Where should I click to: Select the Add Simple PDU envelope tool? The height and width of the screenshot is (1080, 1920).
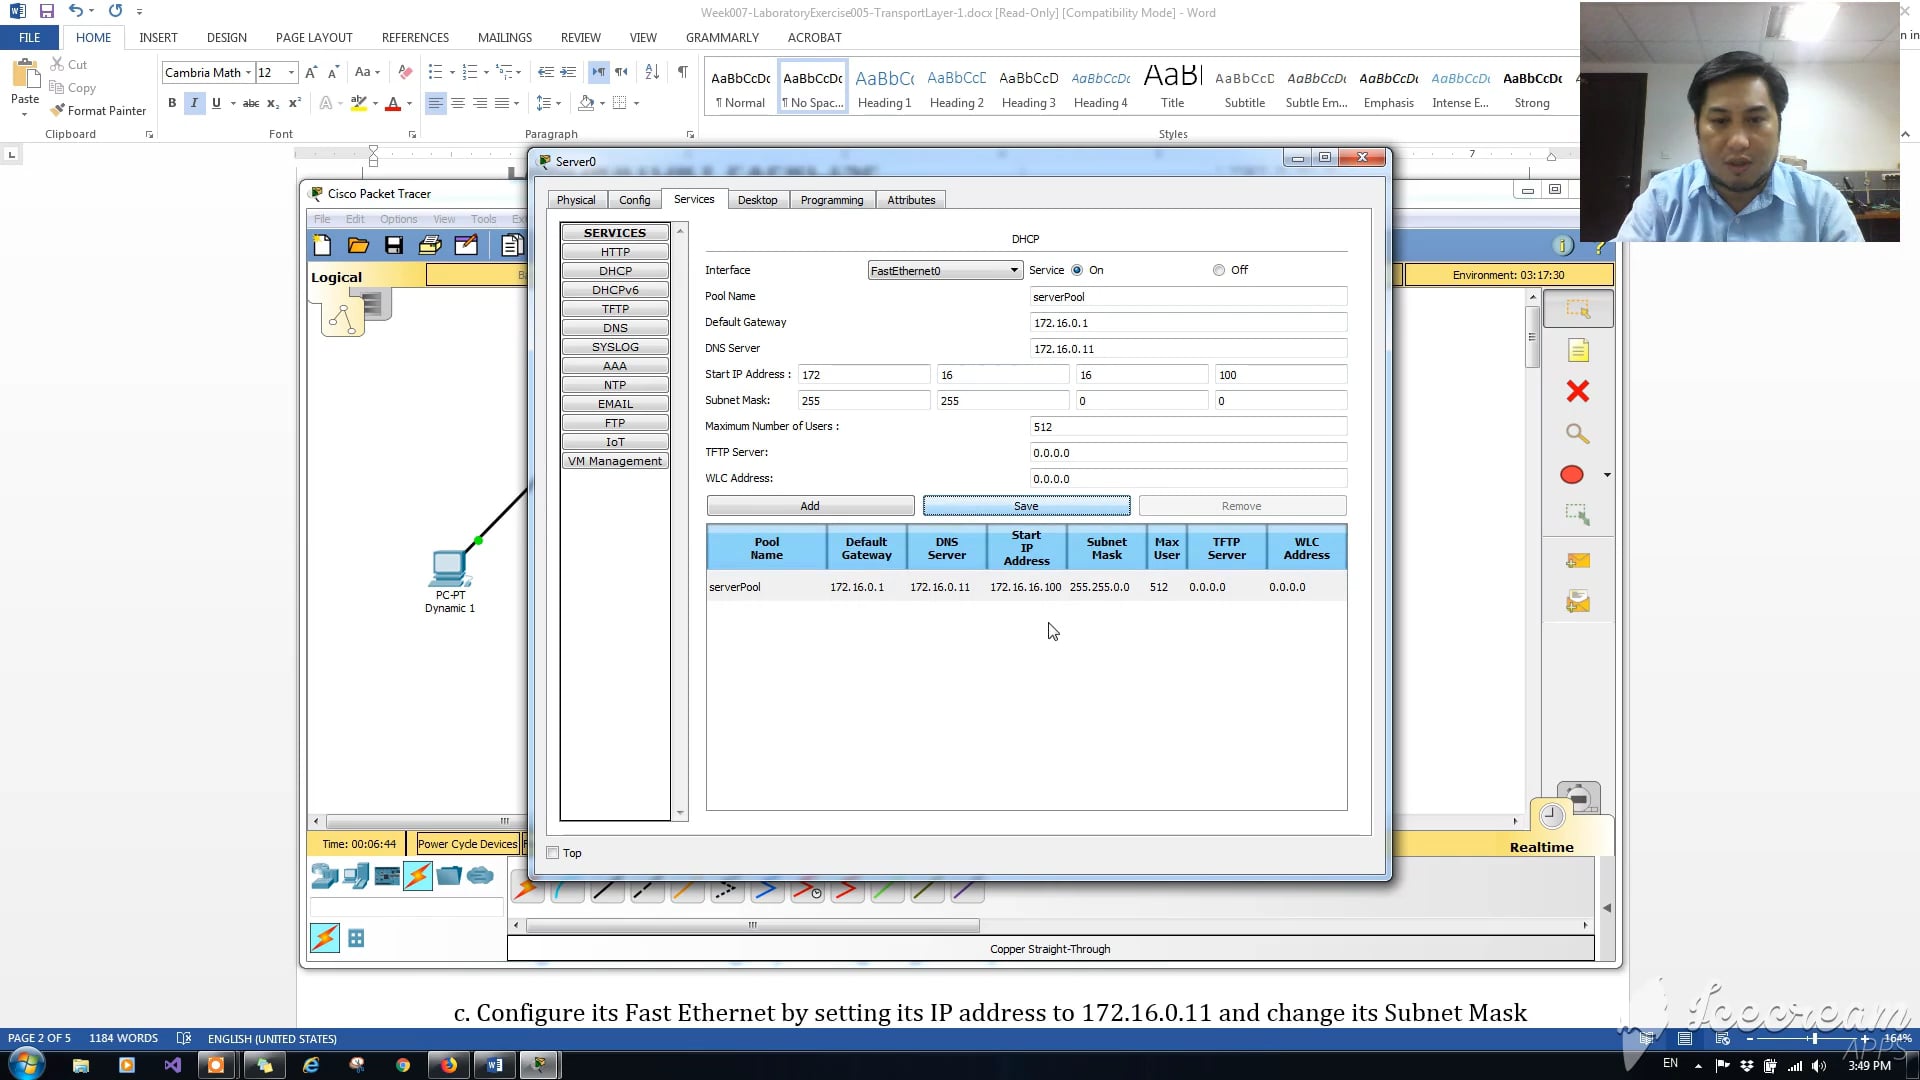coord(1578,560)
